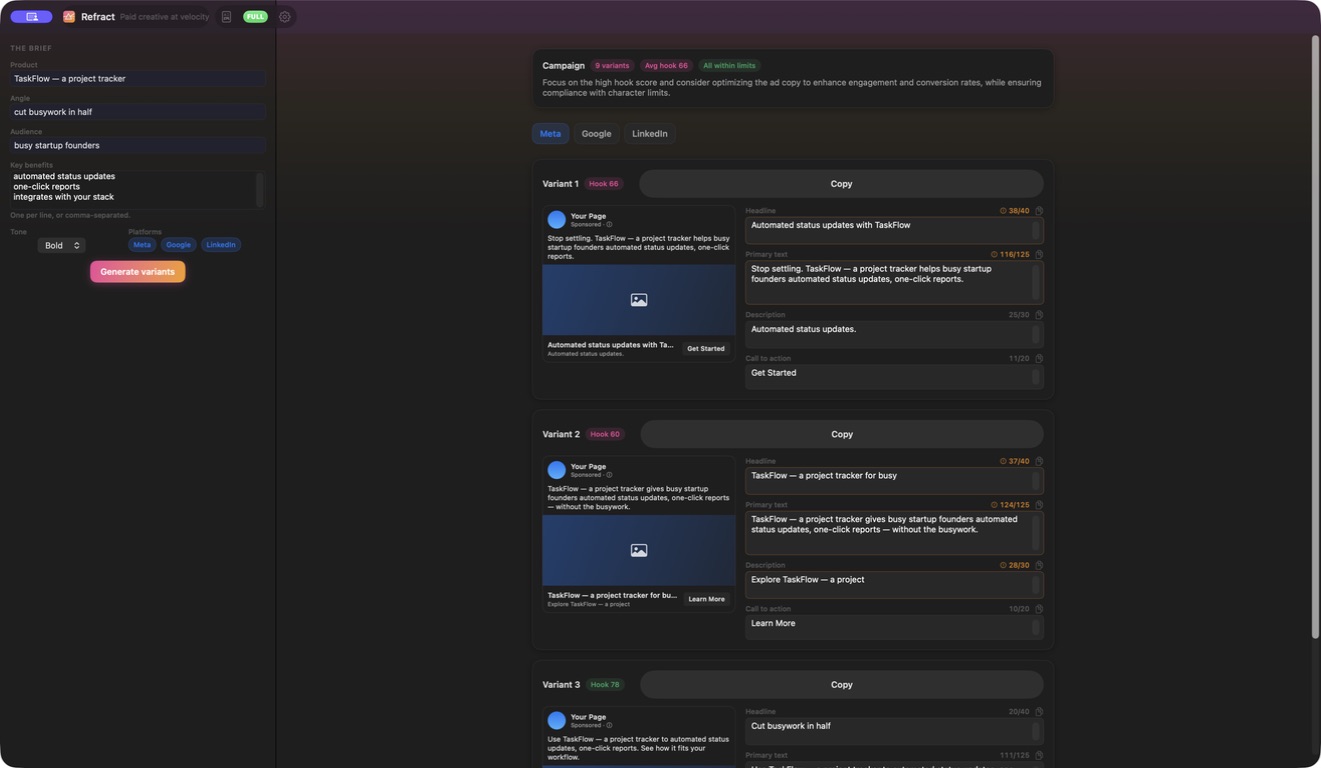Click Learn More button in Variant 2 preview
Image resolution: width=1321 pixels, height=768 pixels.
(706, 599)
